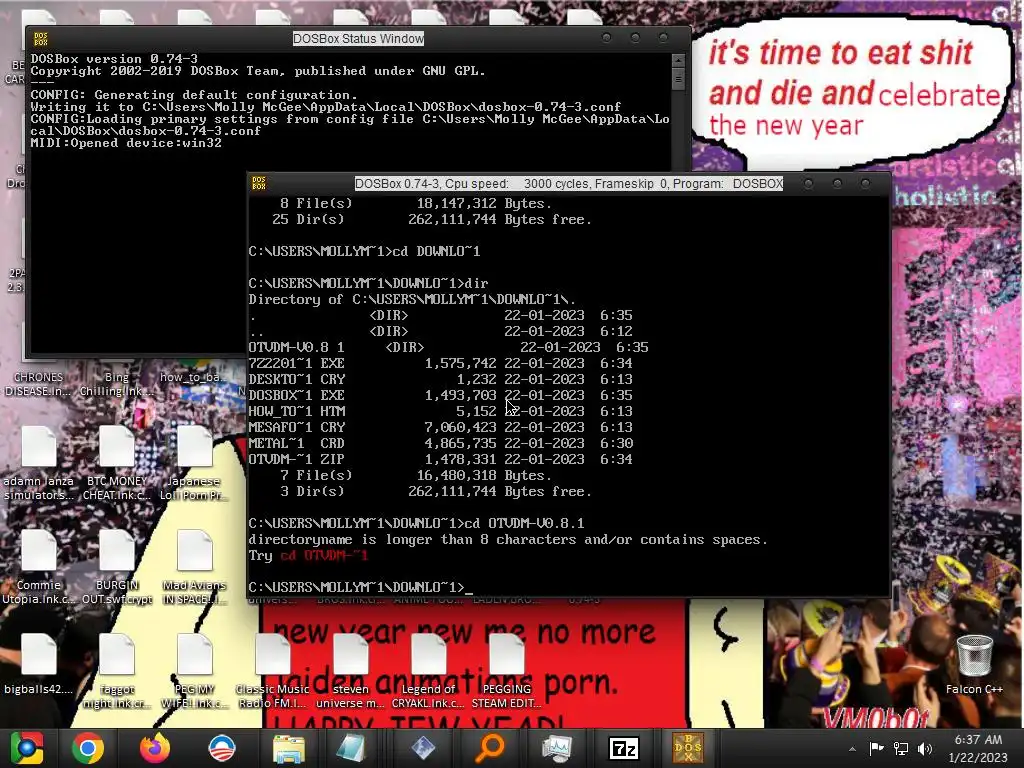Select the 'steven universe' desktop file
This screenshot has width=1024, height=768.
coord(351,671)
